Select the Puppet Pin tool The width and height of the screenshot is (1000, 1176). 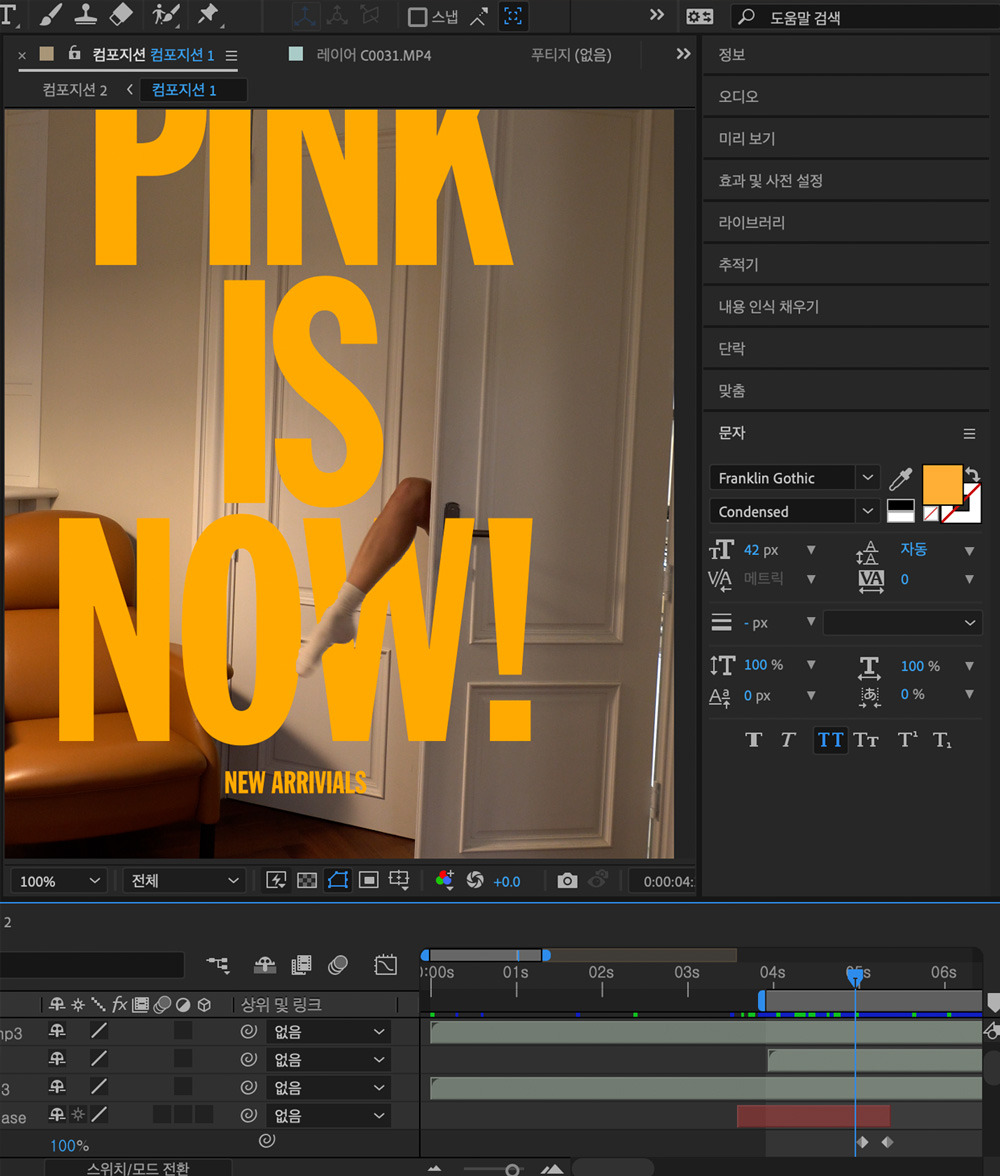coord(209,14)
